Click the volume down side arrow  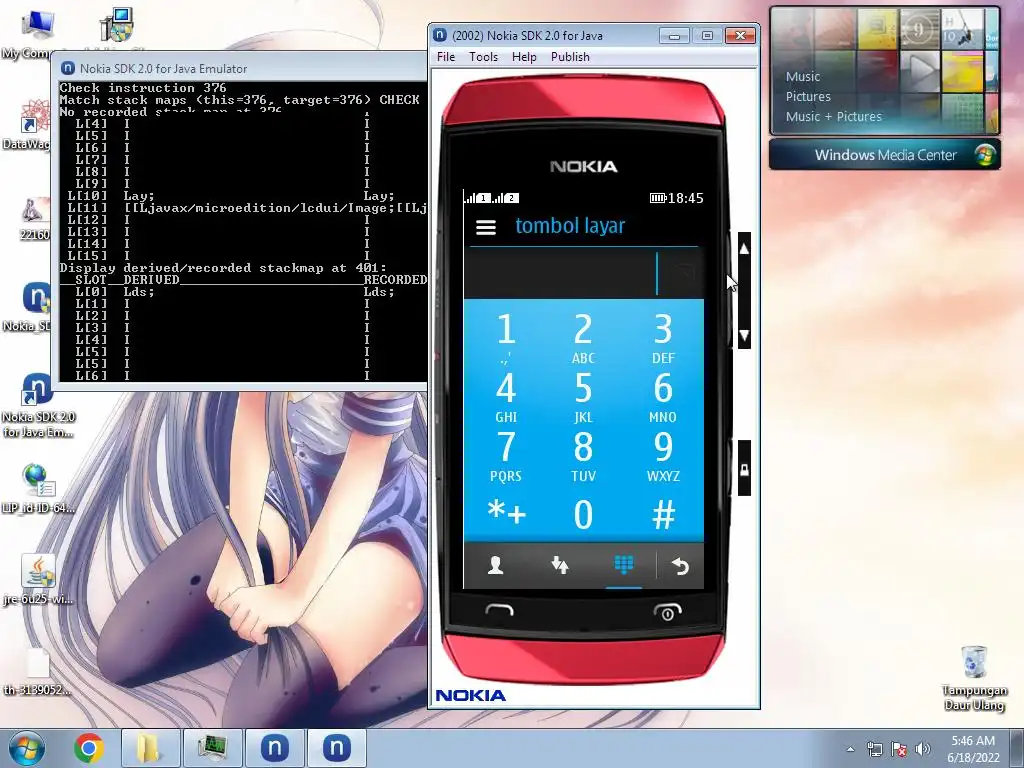(744, 336)
